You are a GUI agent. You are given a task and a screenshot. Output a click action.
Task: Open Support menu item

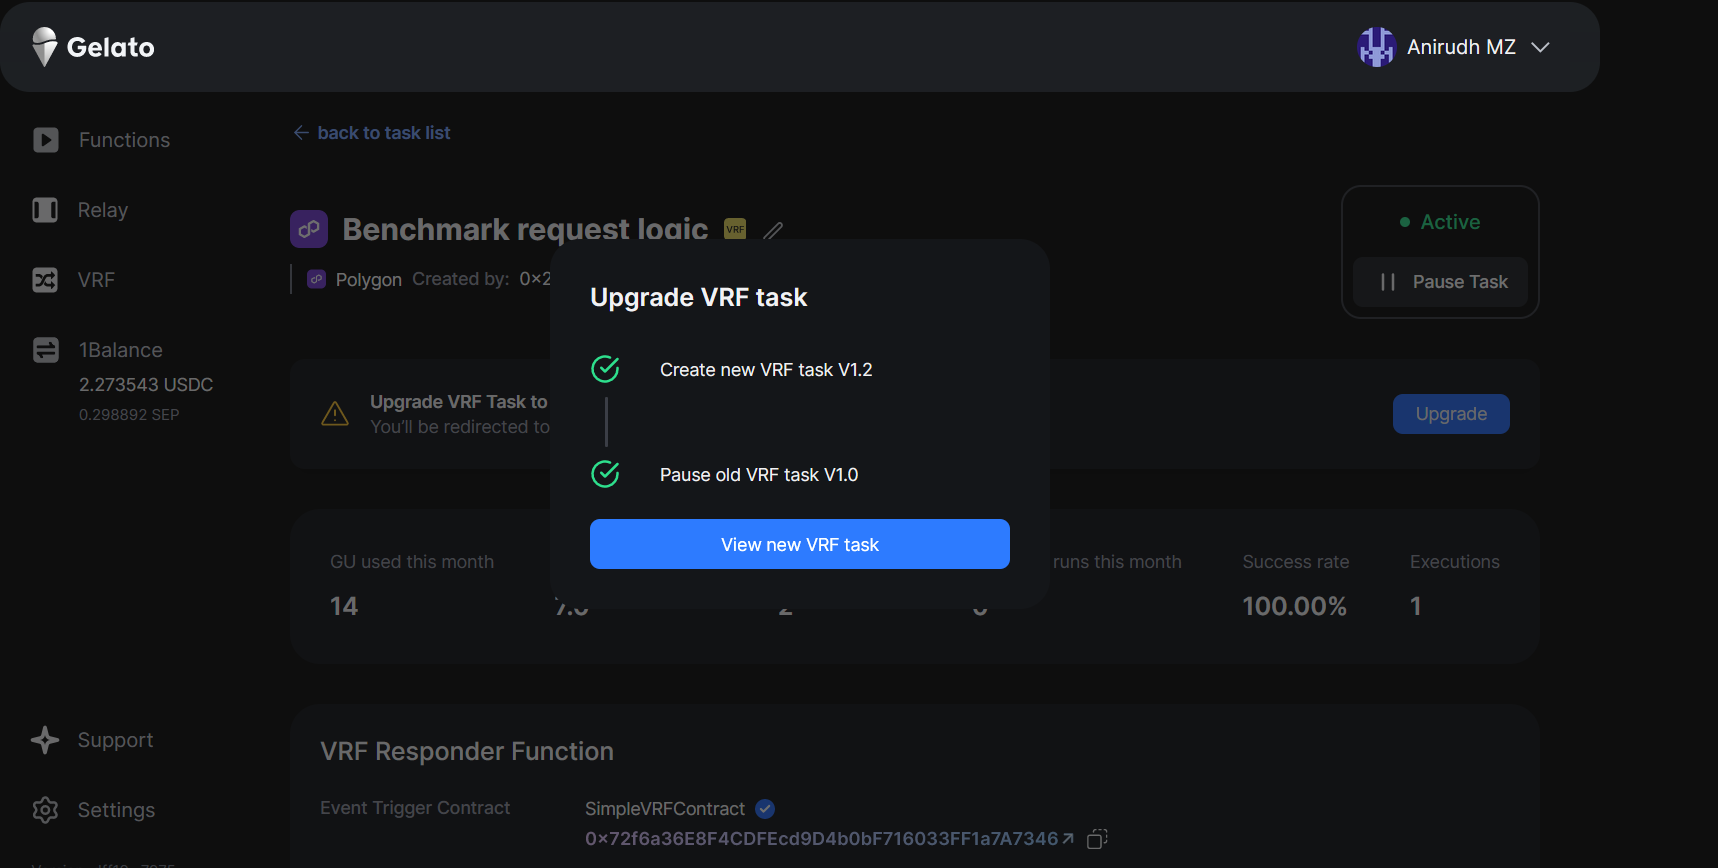[x=115, y=740]
